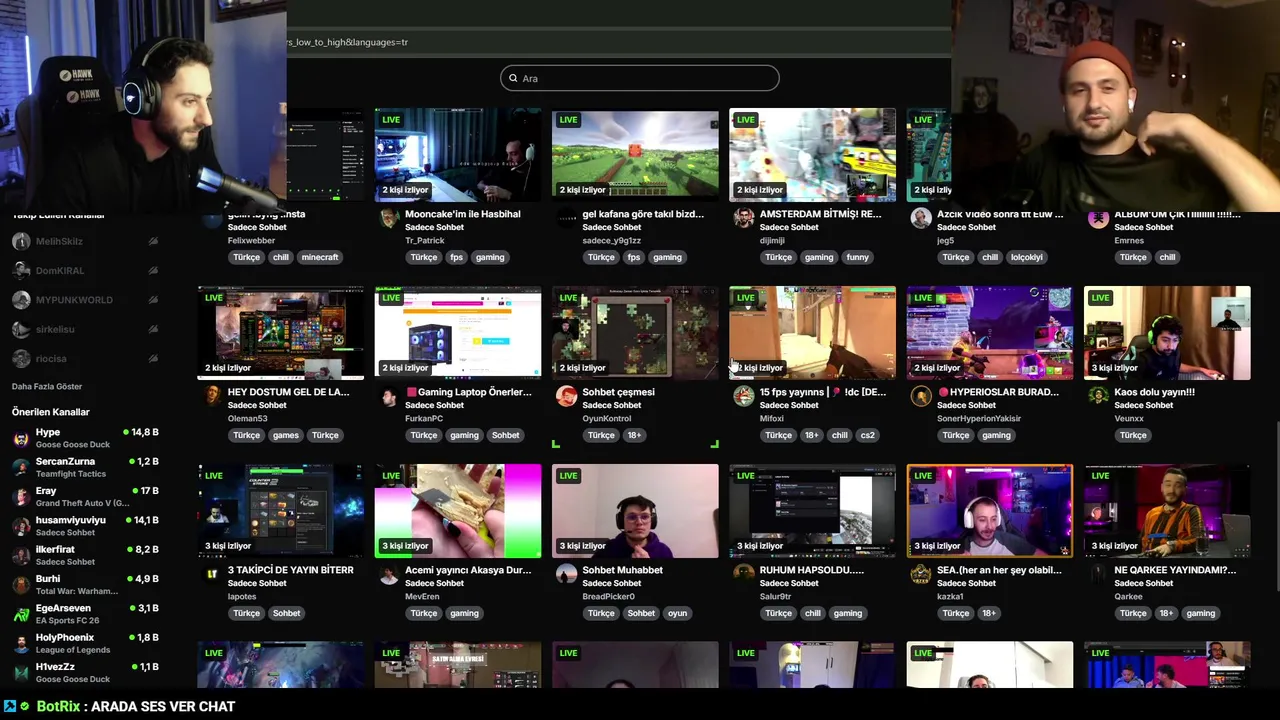Expand list with Daha Fazla Göster
The width and height of the screenshot is (1280, 720).
click(47, 386)
